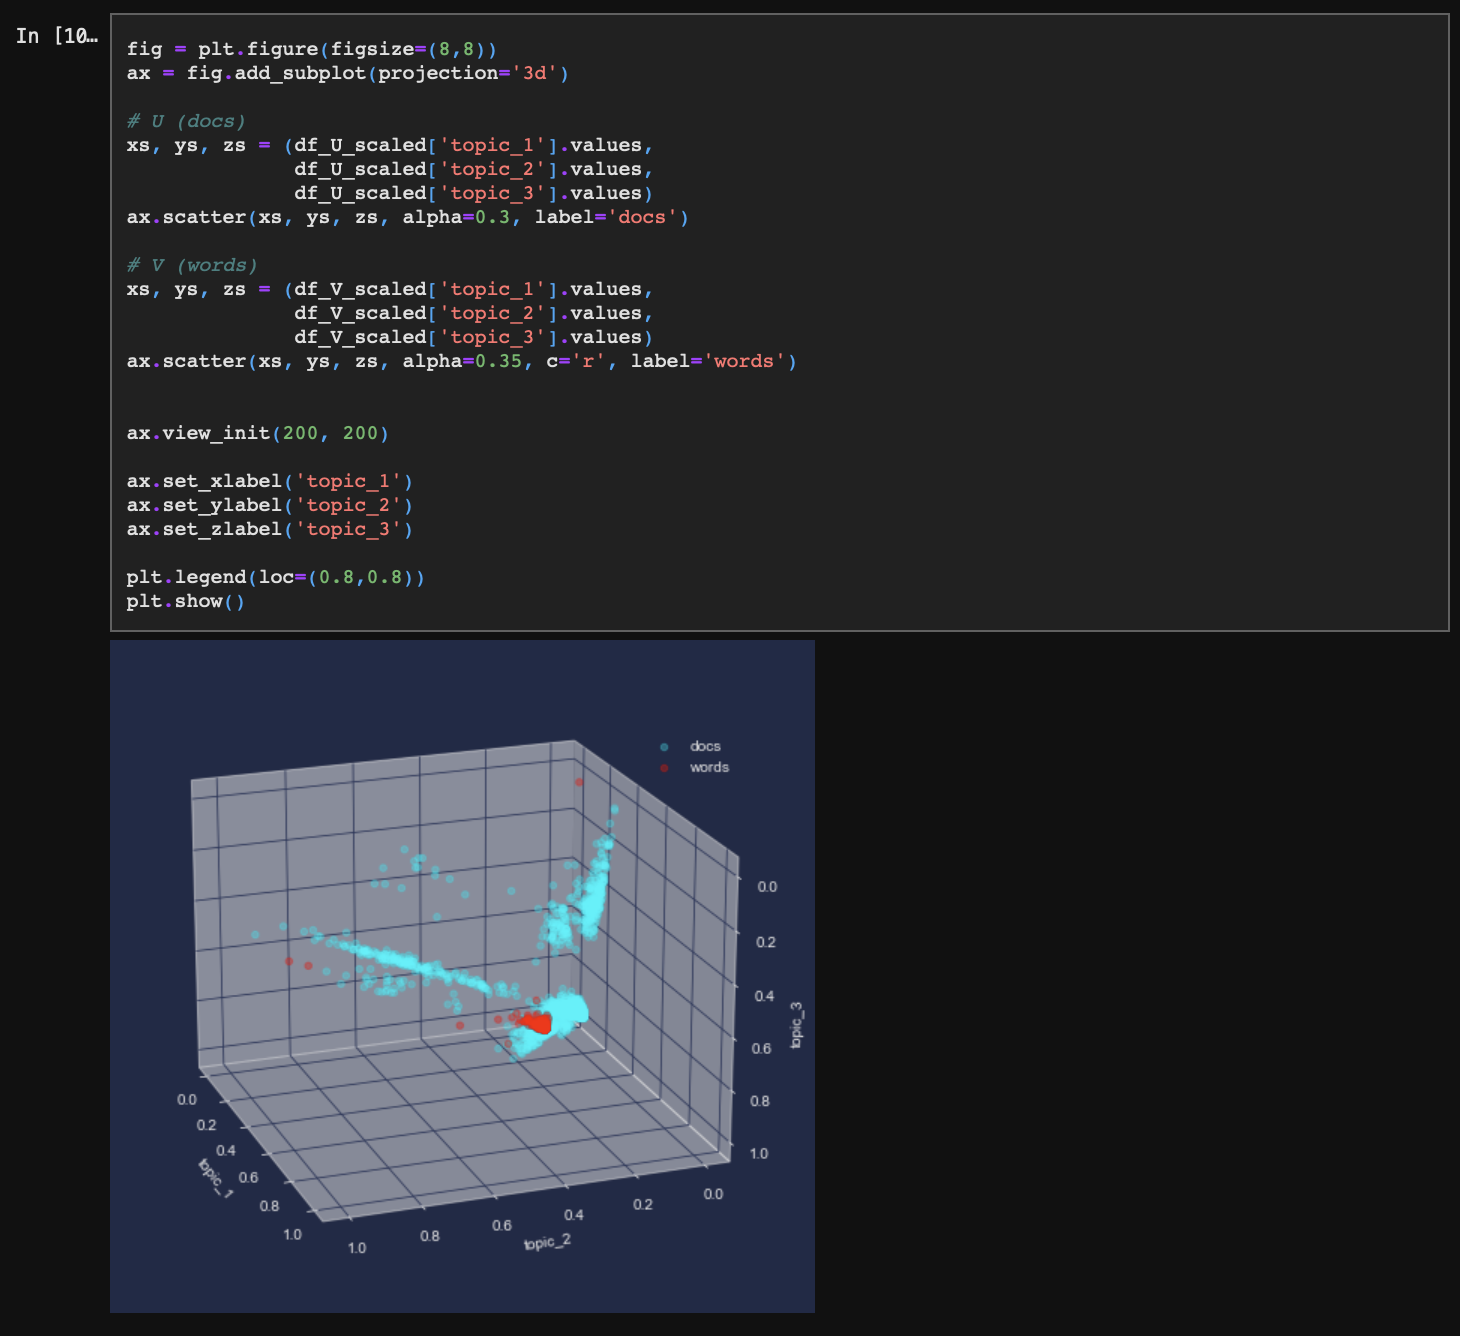Click the line ax.set_zlabel('topic_3')
This screenshot has height=1336, width=1460.
[x=269, y=529]
